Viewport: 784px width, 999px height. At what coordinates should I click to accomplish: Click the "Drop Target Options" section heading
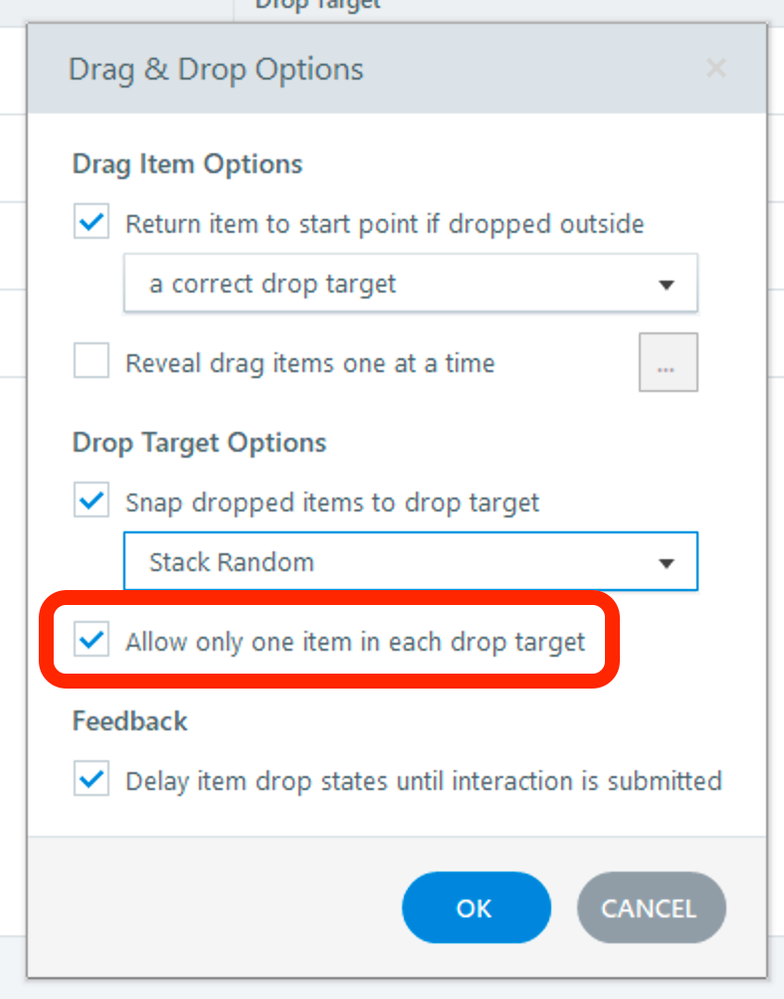(x=199, y=443)
